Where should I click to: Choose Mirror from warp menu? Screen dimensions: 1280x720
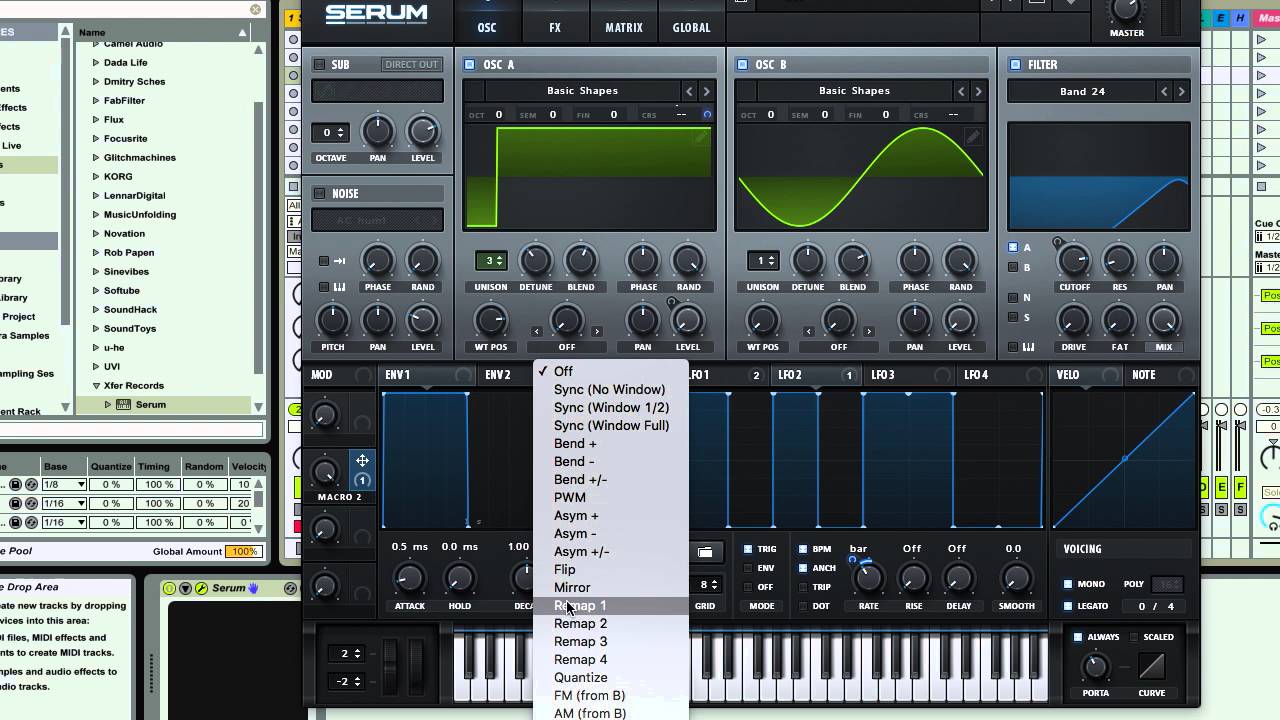[611, 588]
